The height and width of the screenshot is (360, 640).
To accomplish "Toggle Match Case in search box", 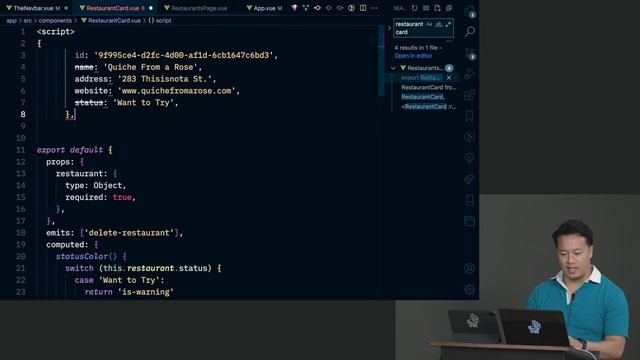I will (429, 24).
